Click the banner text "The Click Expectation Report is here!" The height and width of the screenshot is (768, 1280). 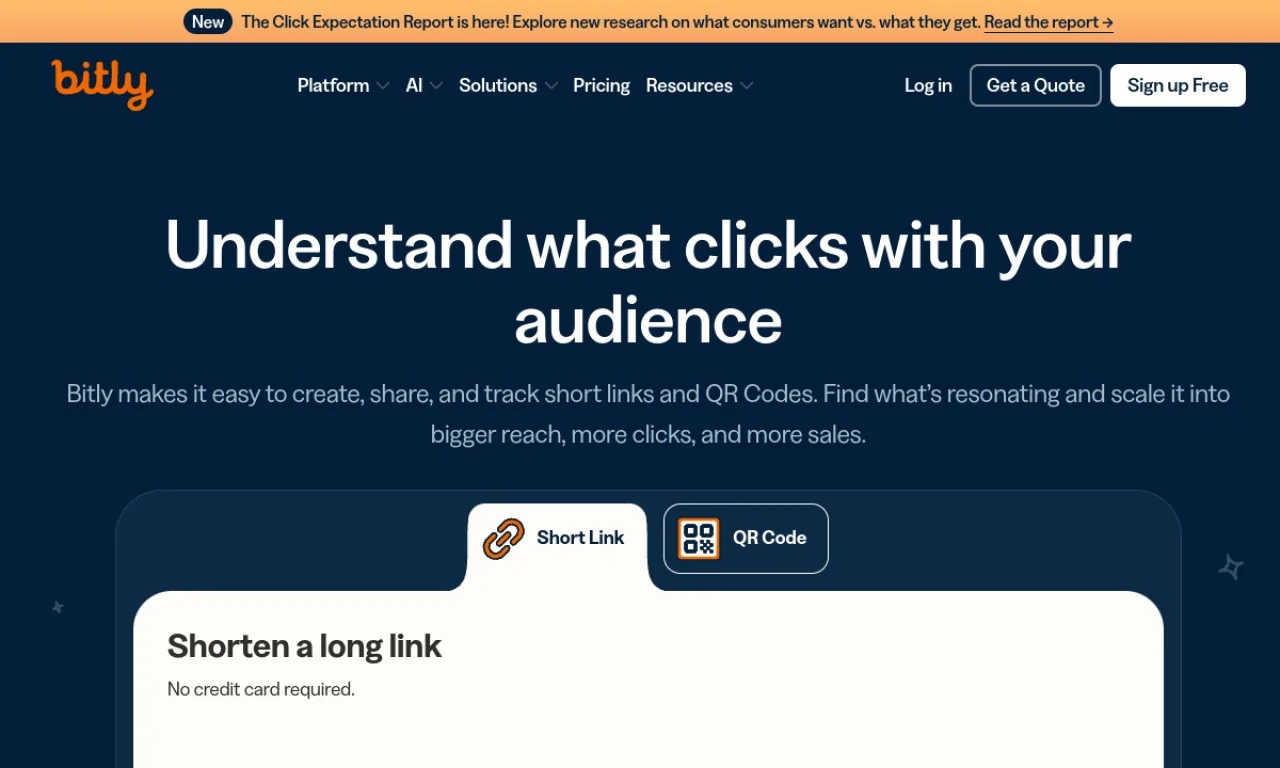[374, 21]
